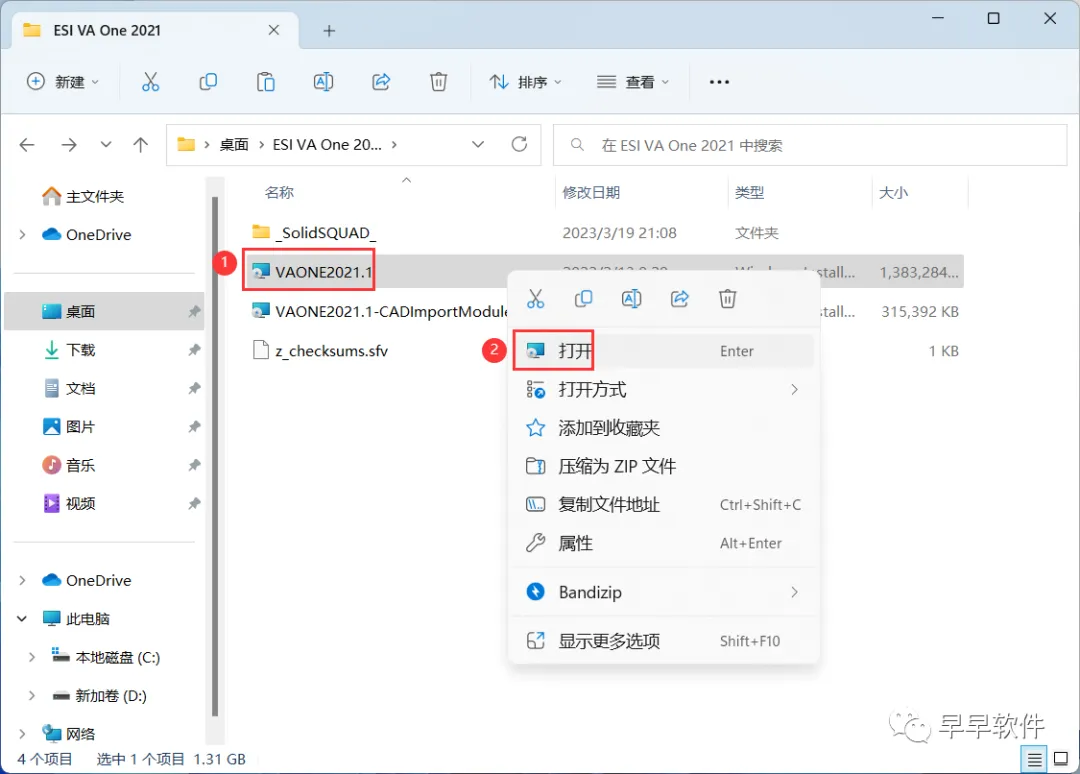Open 下载 in the sidebar

click(x=81, y=350)
